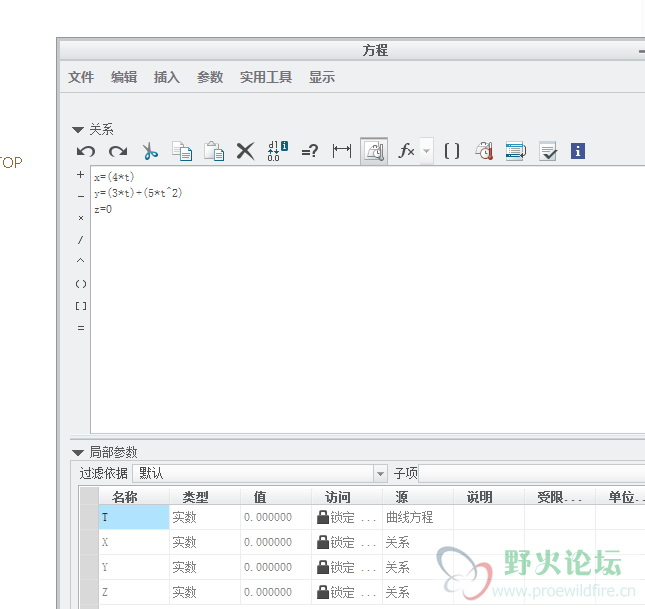Select the X parameter name cell
645x609 pixels.
(x=134, y=542)
